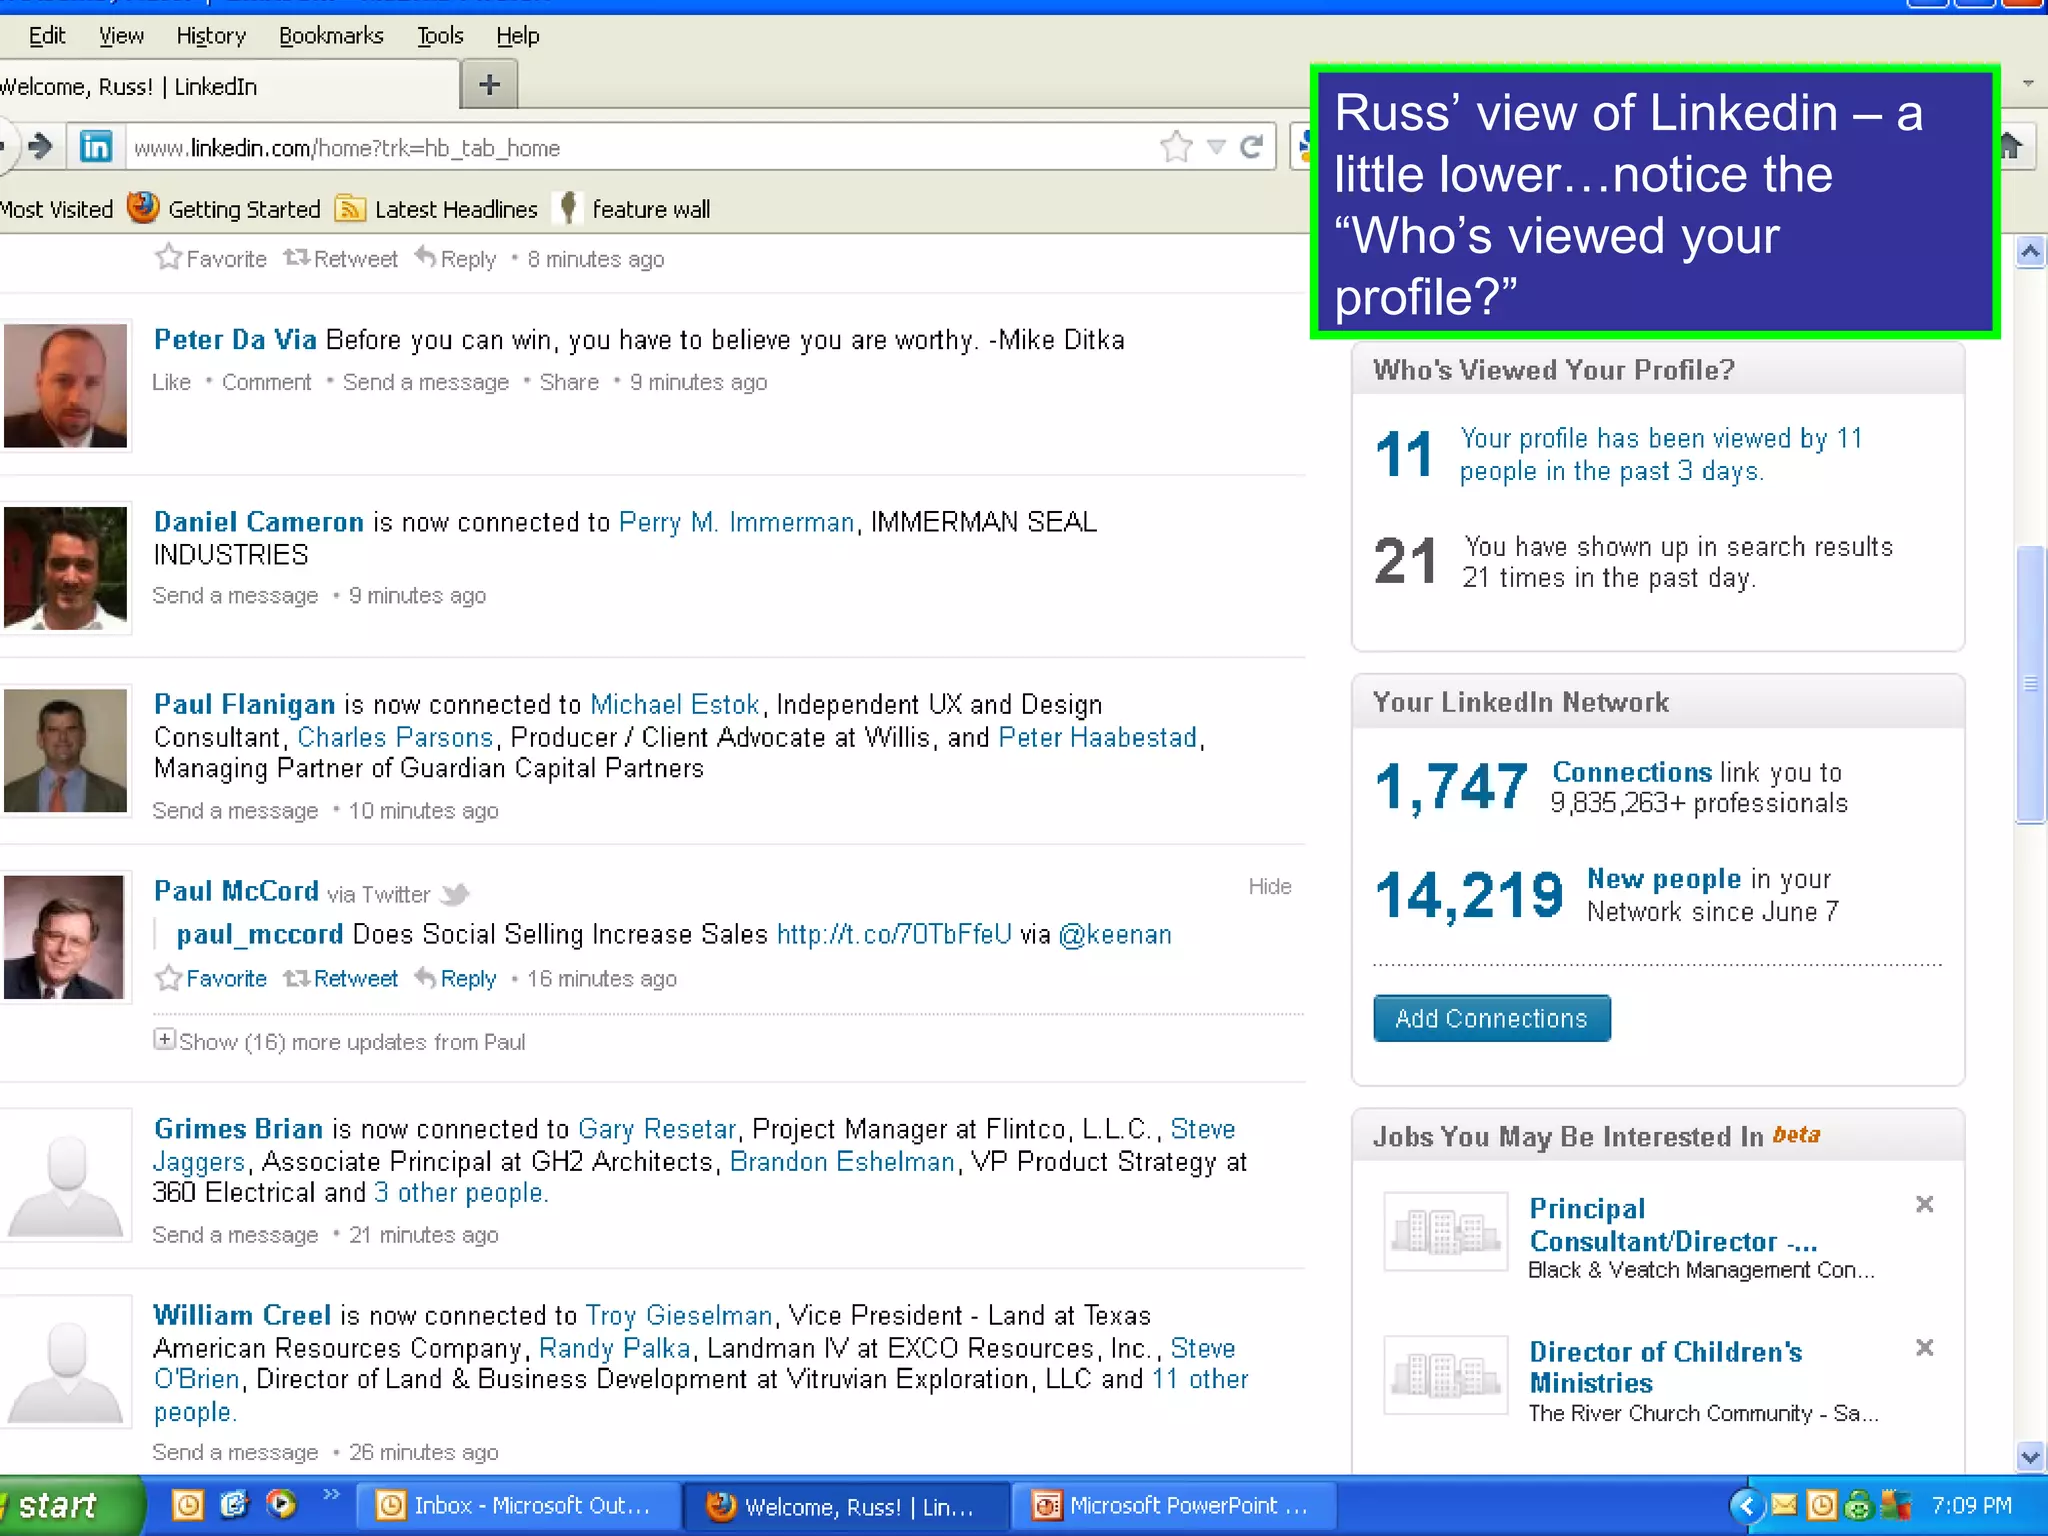Click the Perry M. Immerman link
Viewport: 2048px width, 1536px height.
click(736, 521)
